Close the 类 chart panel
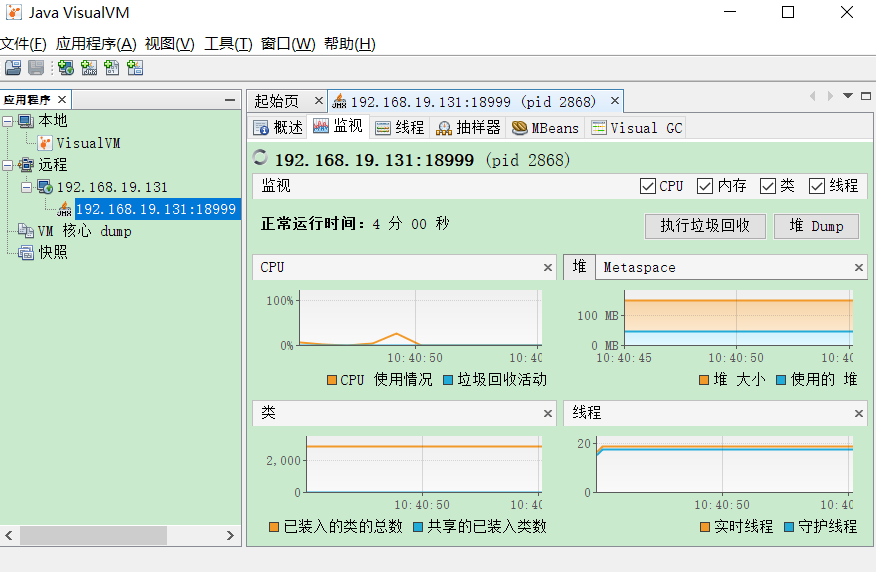Image resolution: width=876 pixels, height=572 pixels. (548, 413)
